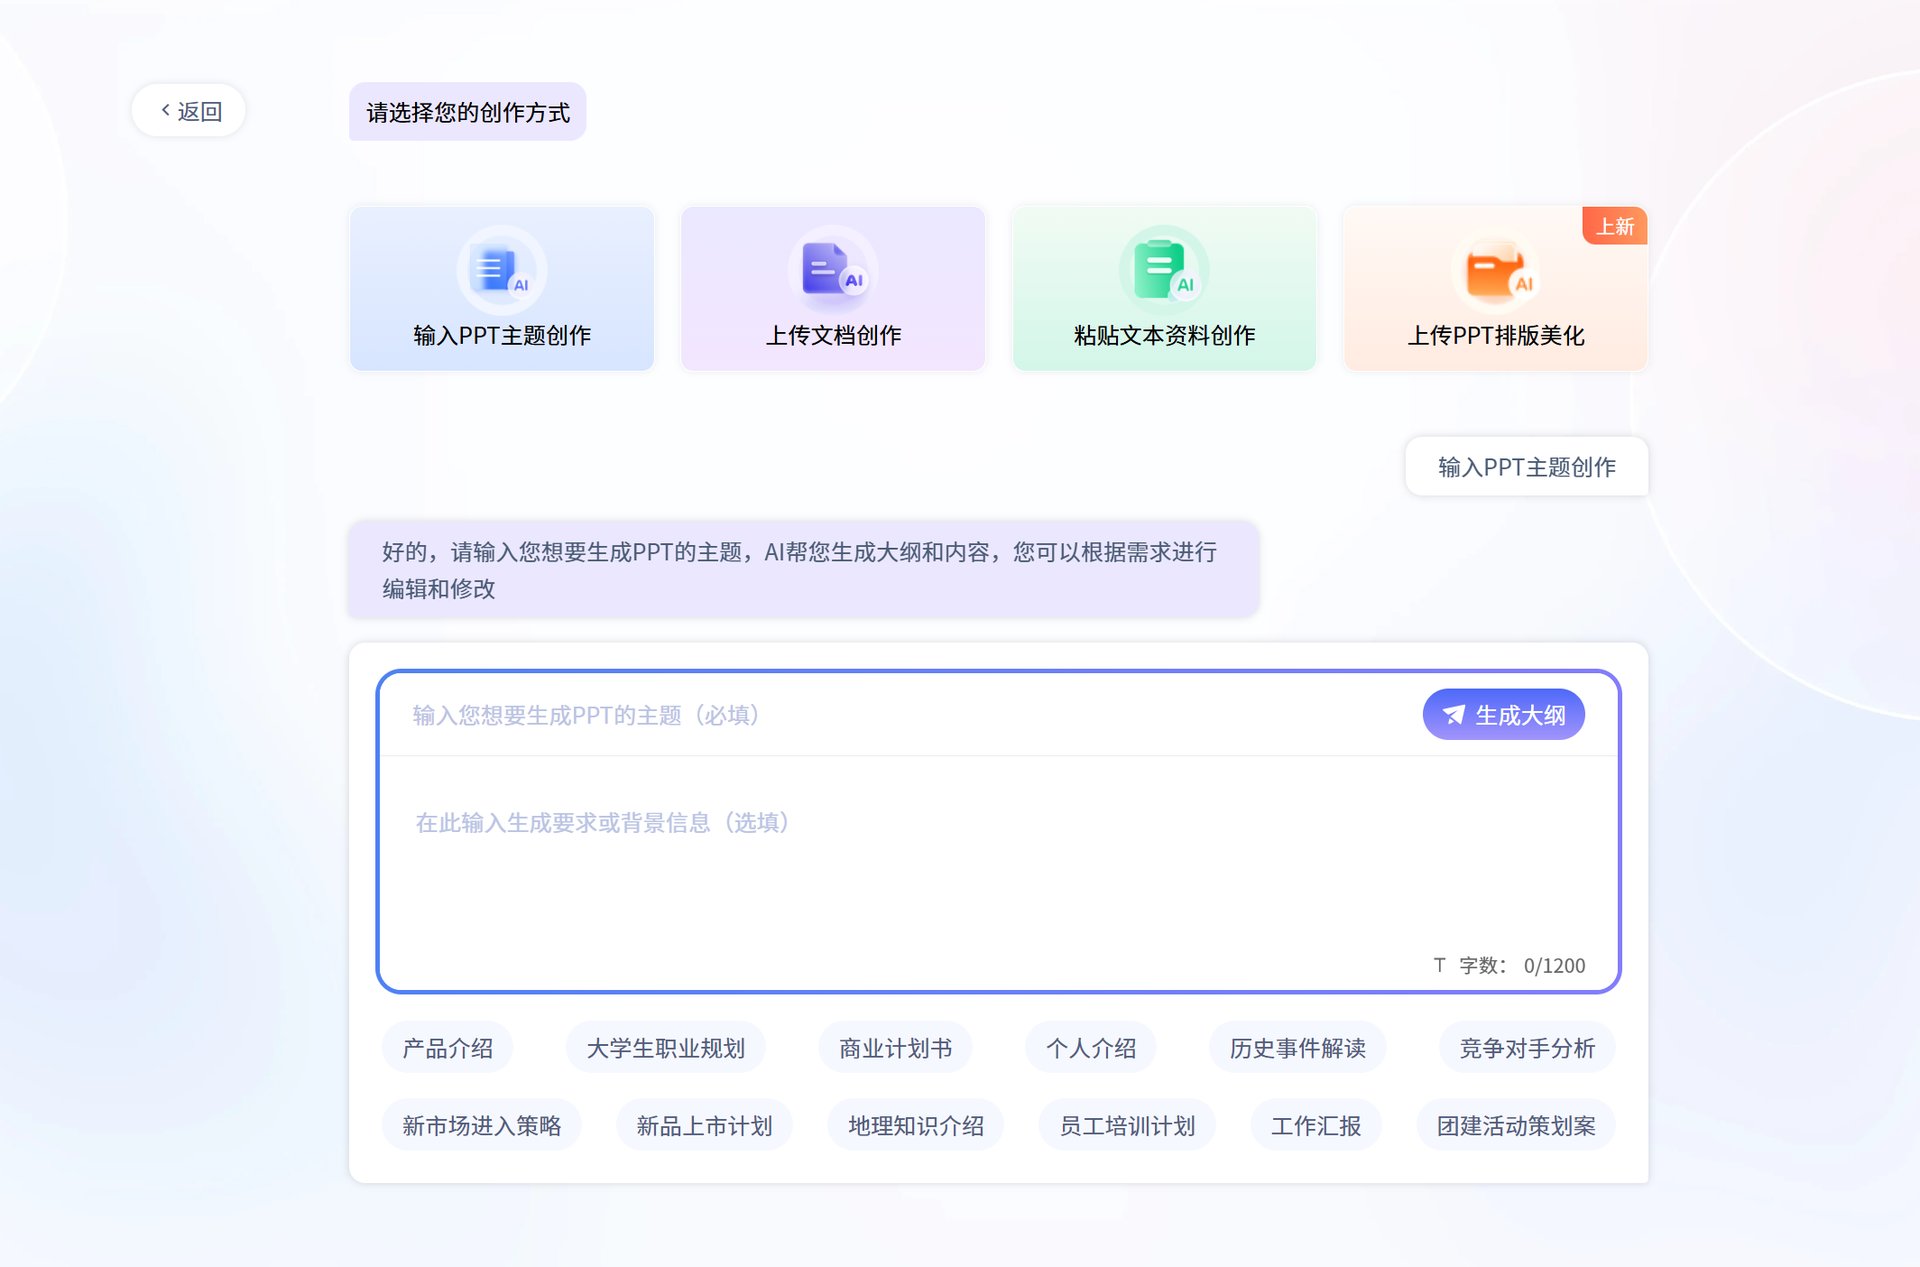Viewport: 1920px width, 1267px height.
Task: Click the T text icon beside 字数
Action: (1440, 965)
